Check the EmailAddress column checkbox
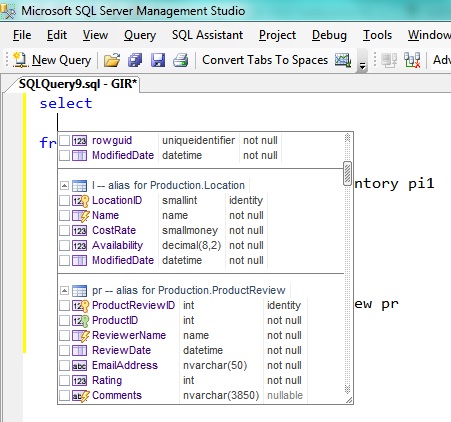This screenshot has width=451, height=422. tap(65, 365)
